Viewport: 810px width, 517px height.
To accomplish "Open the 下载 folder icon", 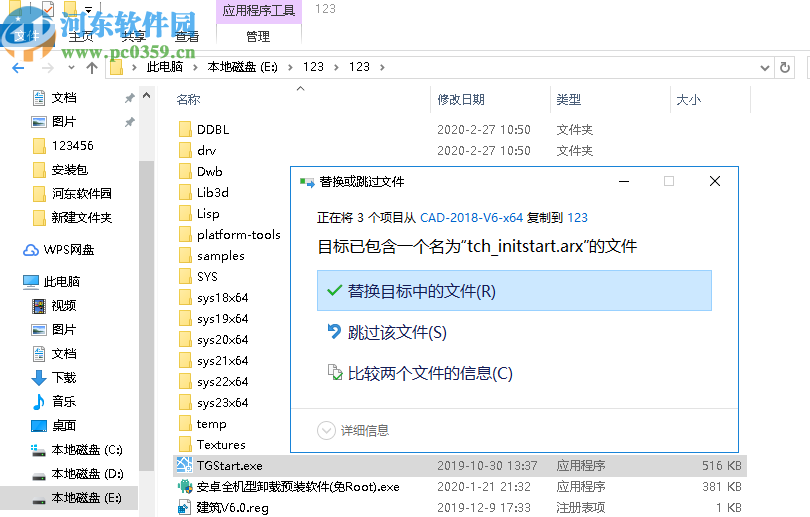I will tap(39, 378).
